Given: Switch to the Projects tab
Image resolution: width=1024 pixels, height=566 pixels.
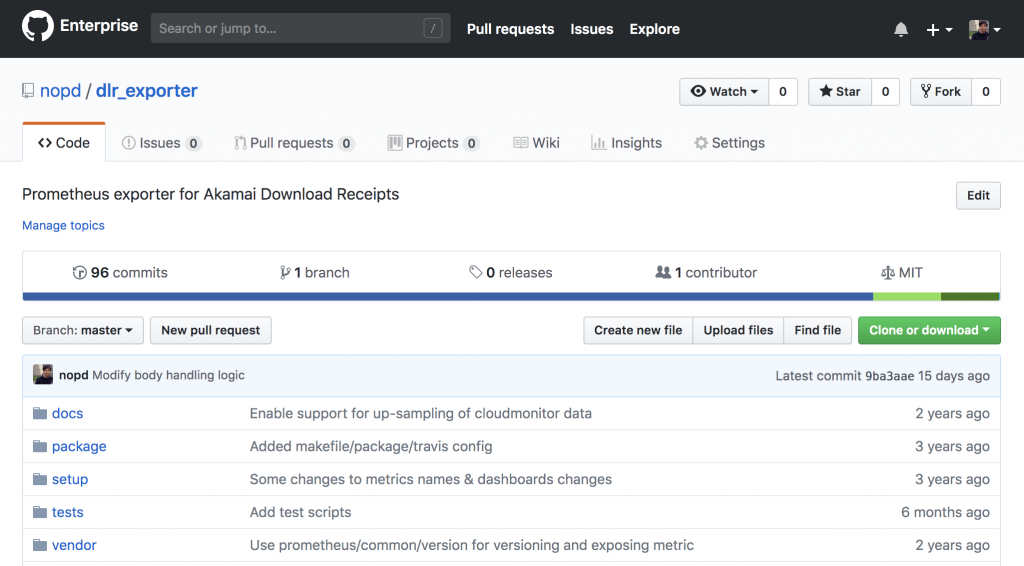Looking at the screenshot, I should [433, 143].
